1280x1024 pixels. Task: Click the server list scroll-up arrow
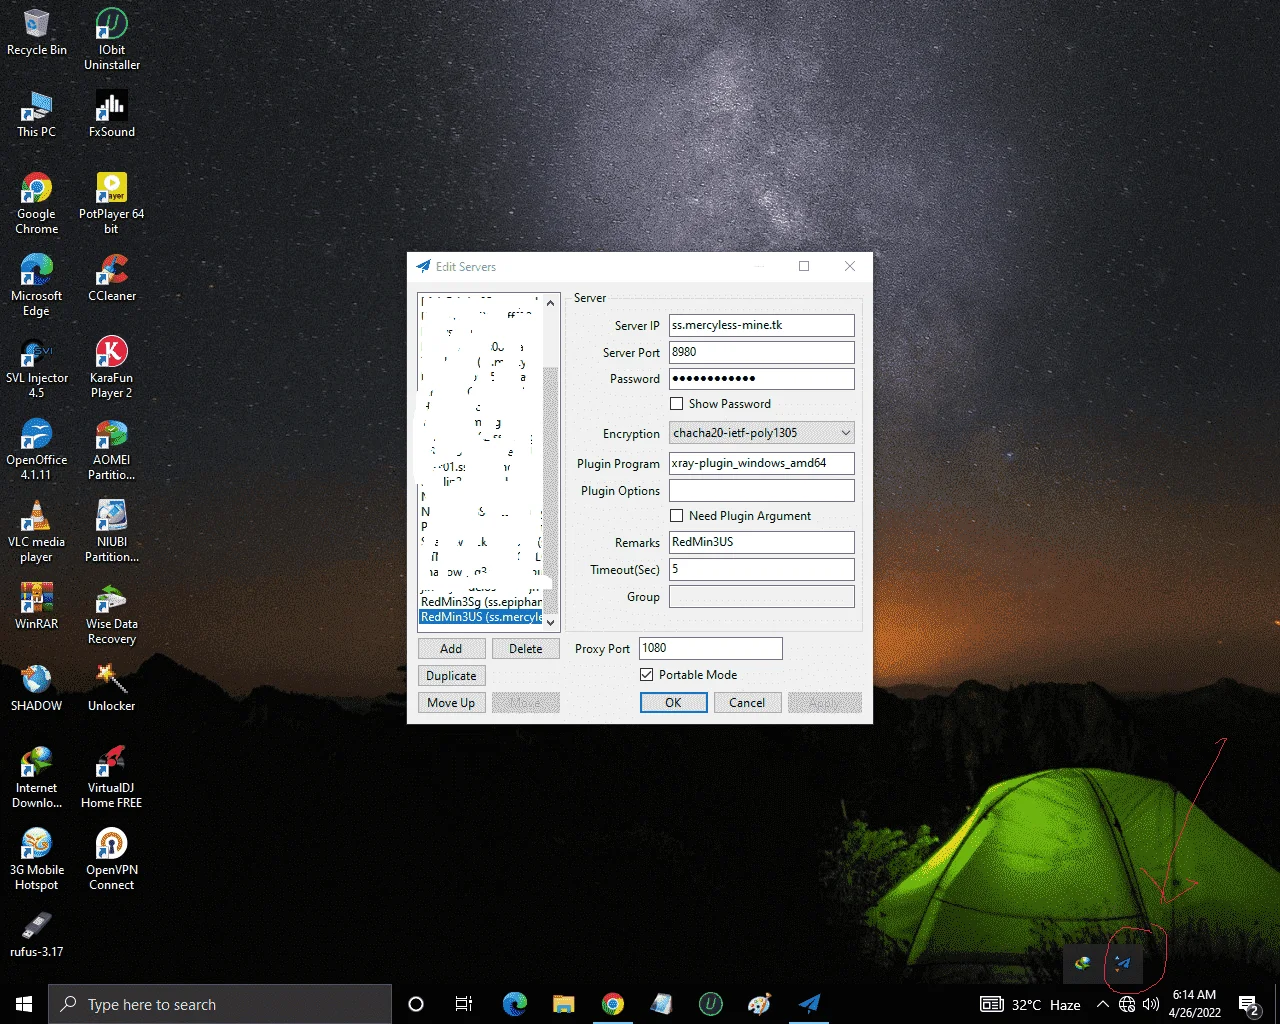(550, 301)
